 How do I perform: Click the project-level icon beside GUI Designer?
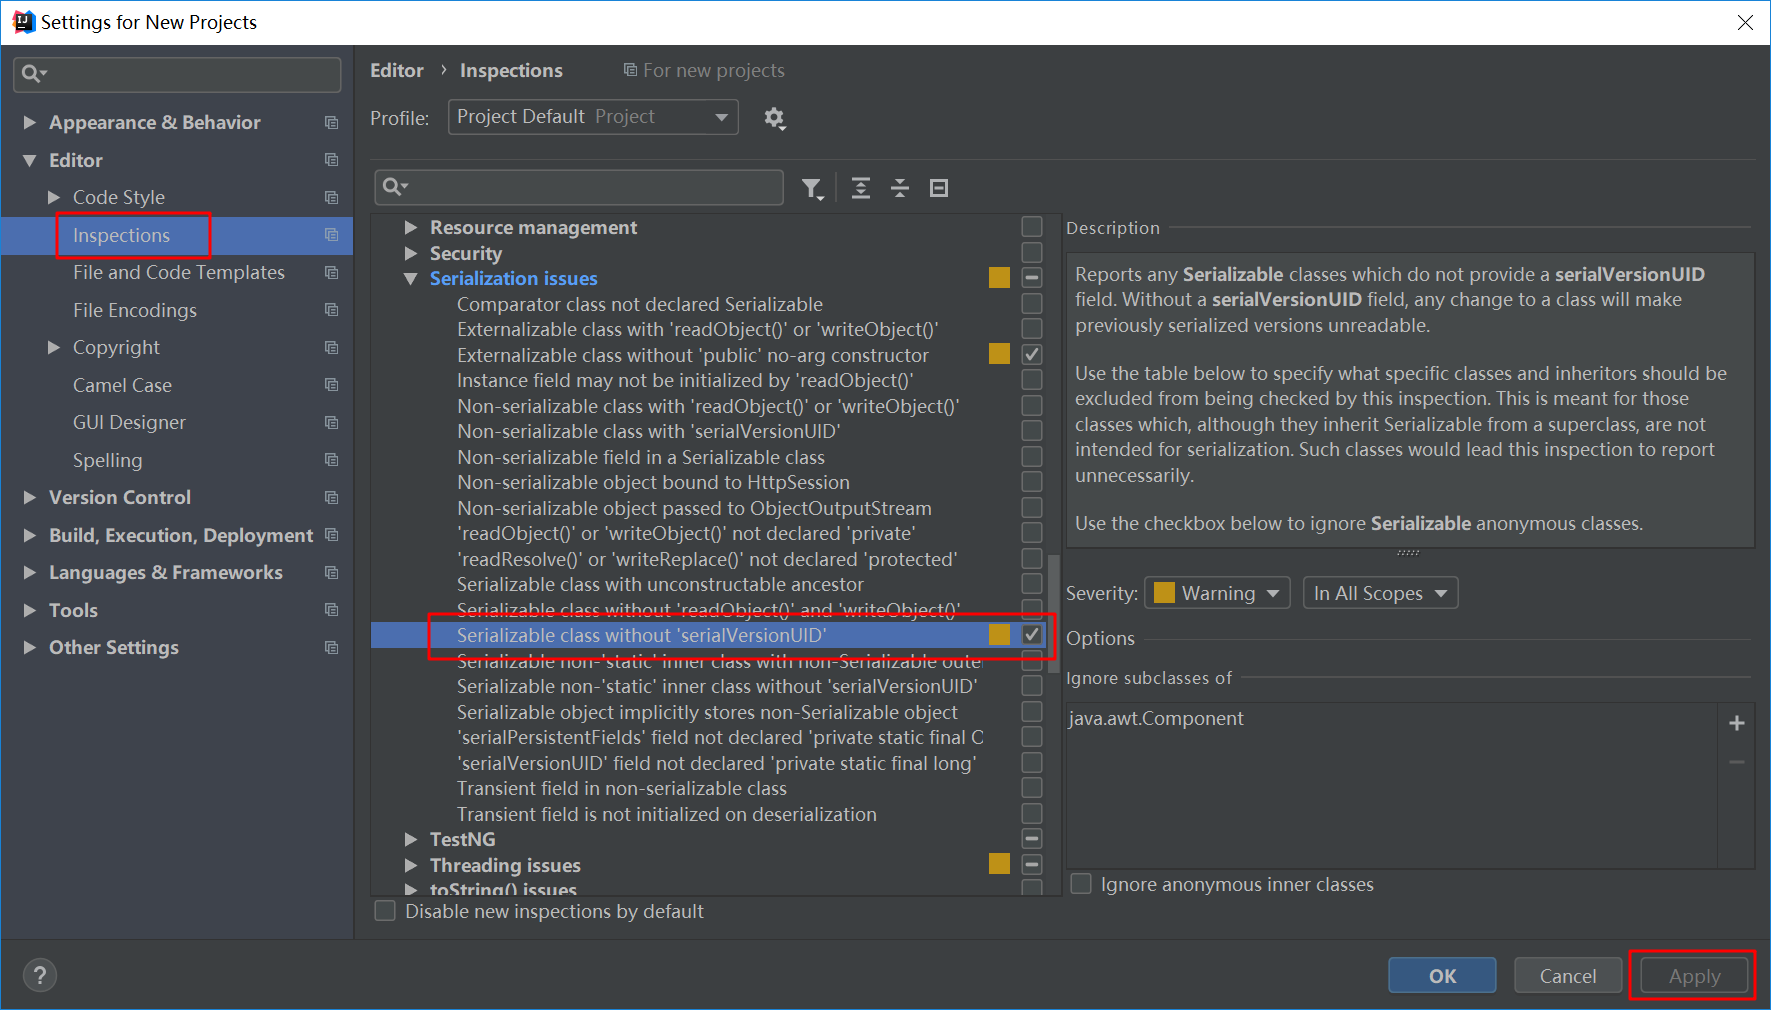[331, 422]
